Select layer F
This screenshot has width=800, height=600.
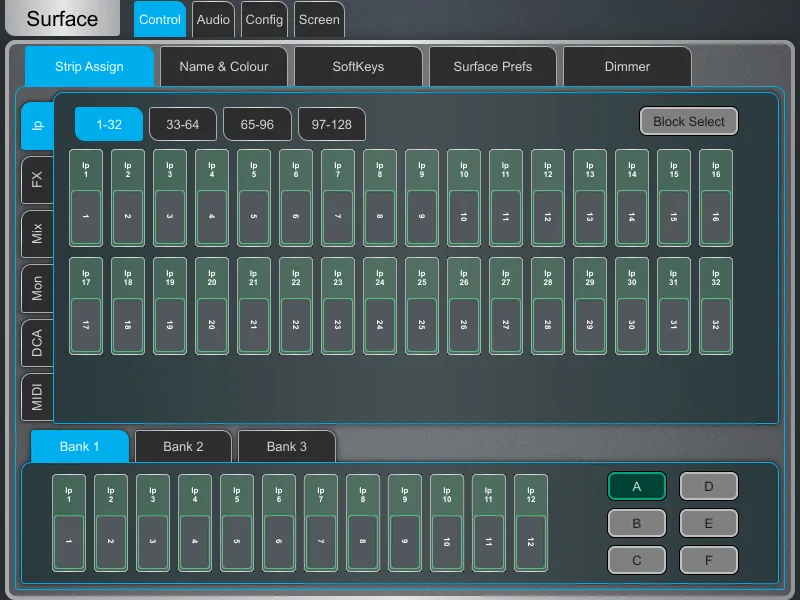709,560
